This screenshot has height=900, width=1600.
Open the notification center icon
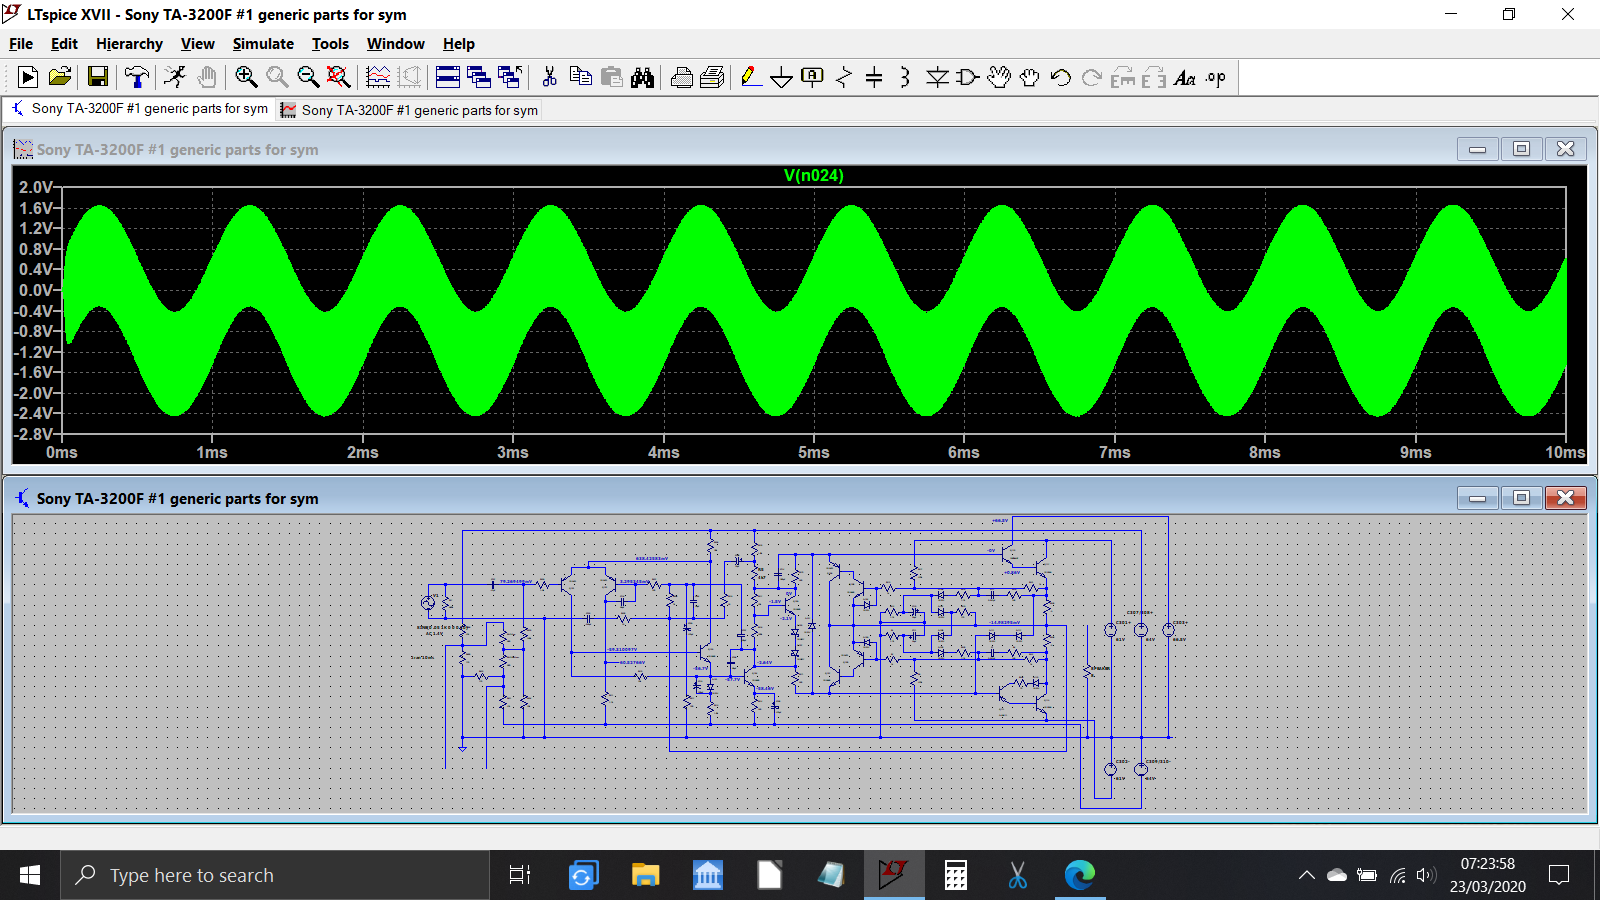click(x=1559, y=875)
